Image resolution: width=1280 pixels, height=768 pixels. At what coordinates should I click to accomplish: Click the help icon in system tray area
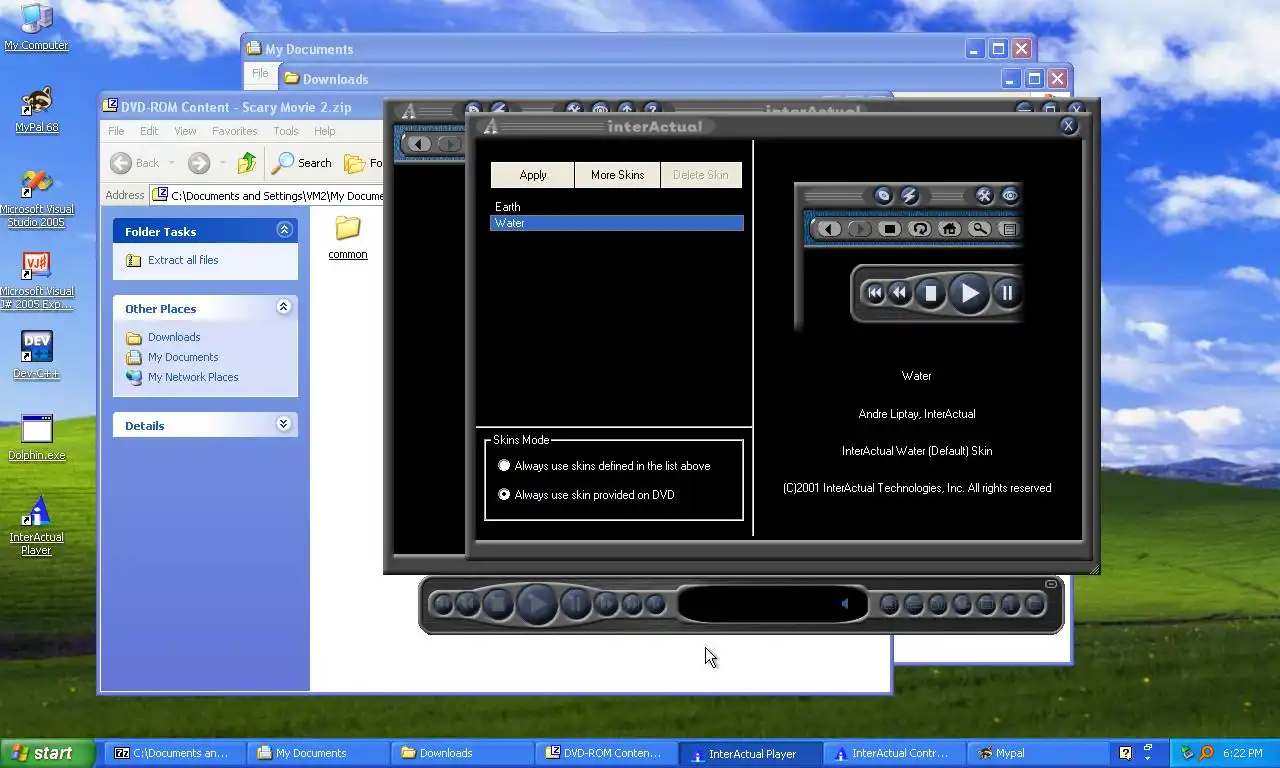tap(1125, 753)
